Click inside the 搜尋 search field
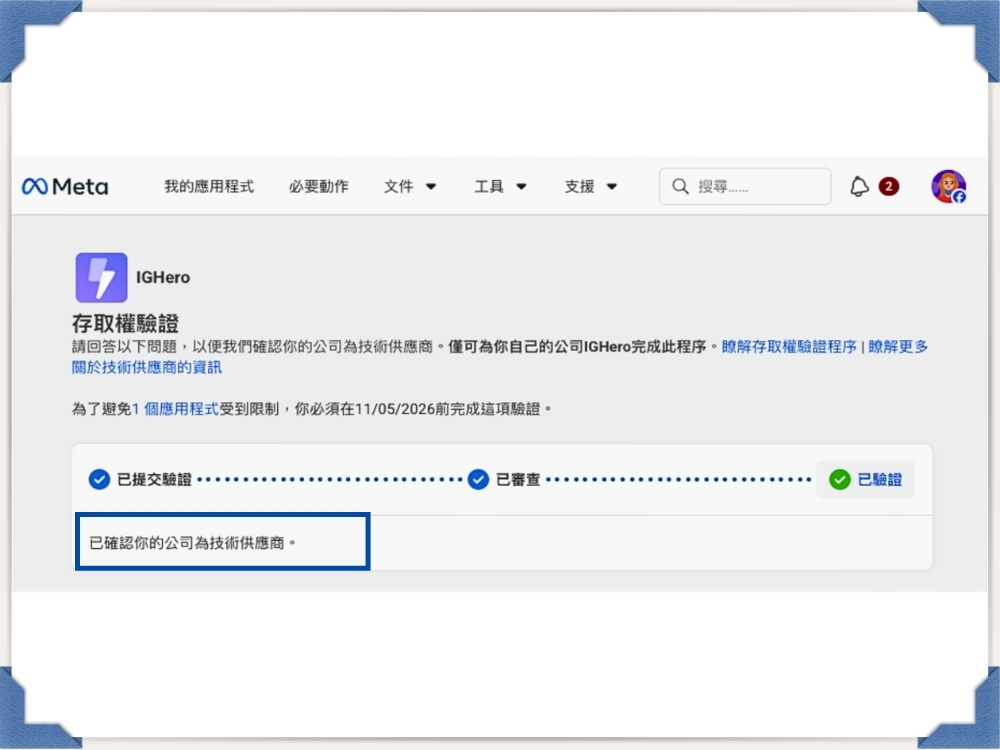The image size is (1000, 750). pyautogui.click(x=745, y=186)
